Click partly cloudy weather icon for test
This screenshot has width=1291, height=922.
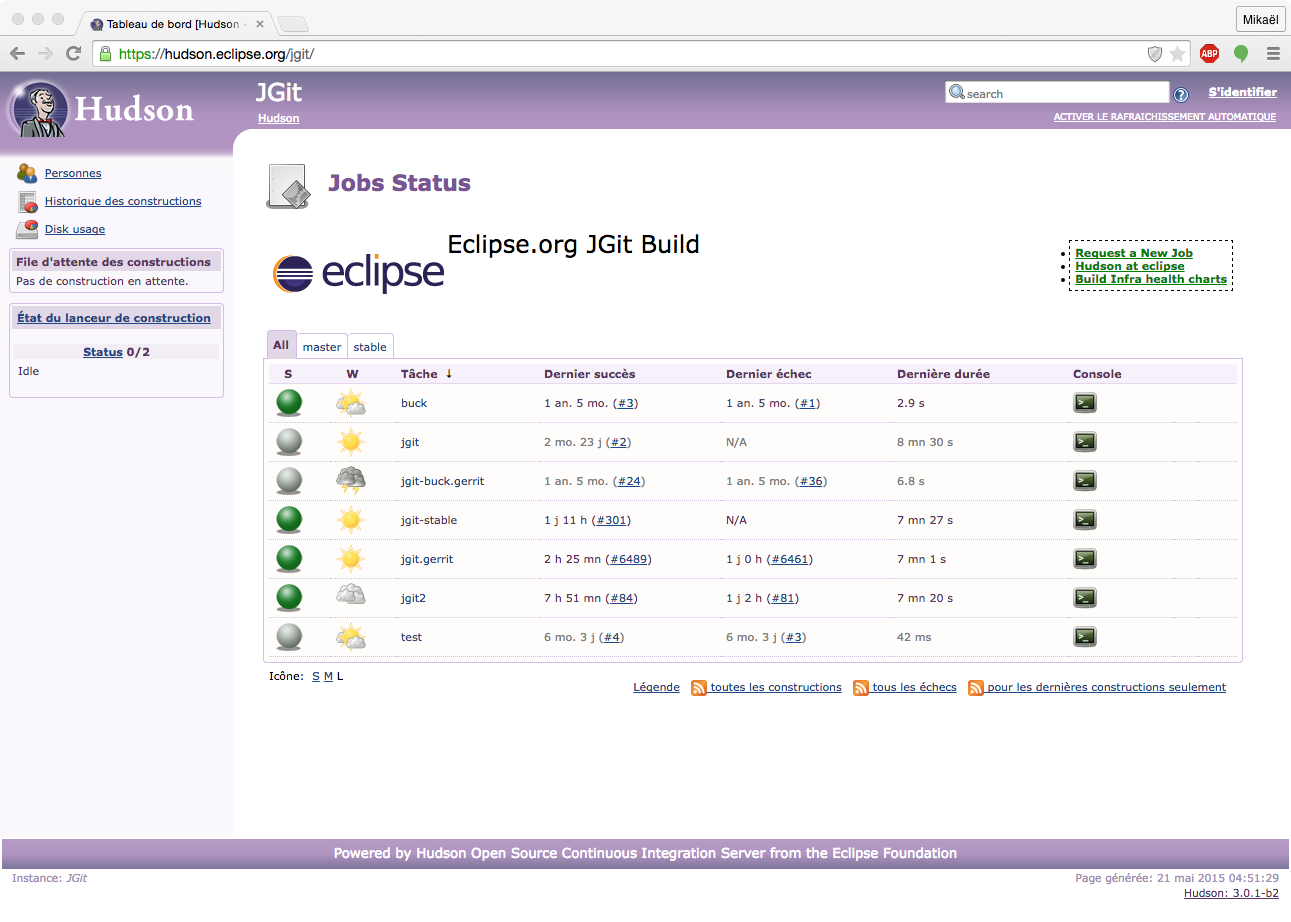pos(351,637)
